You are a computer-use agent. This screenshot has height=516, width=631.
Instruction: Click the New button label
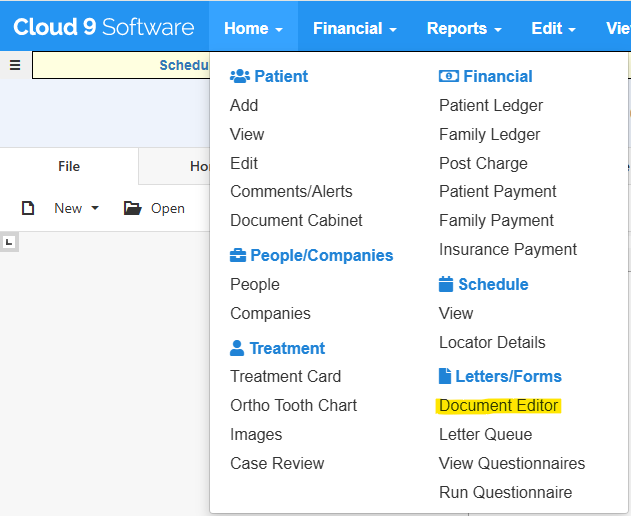click(x=68, y=208)
